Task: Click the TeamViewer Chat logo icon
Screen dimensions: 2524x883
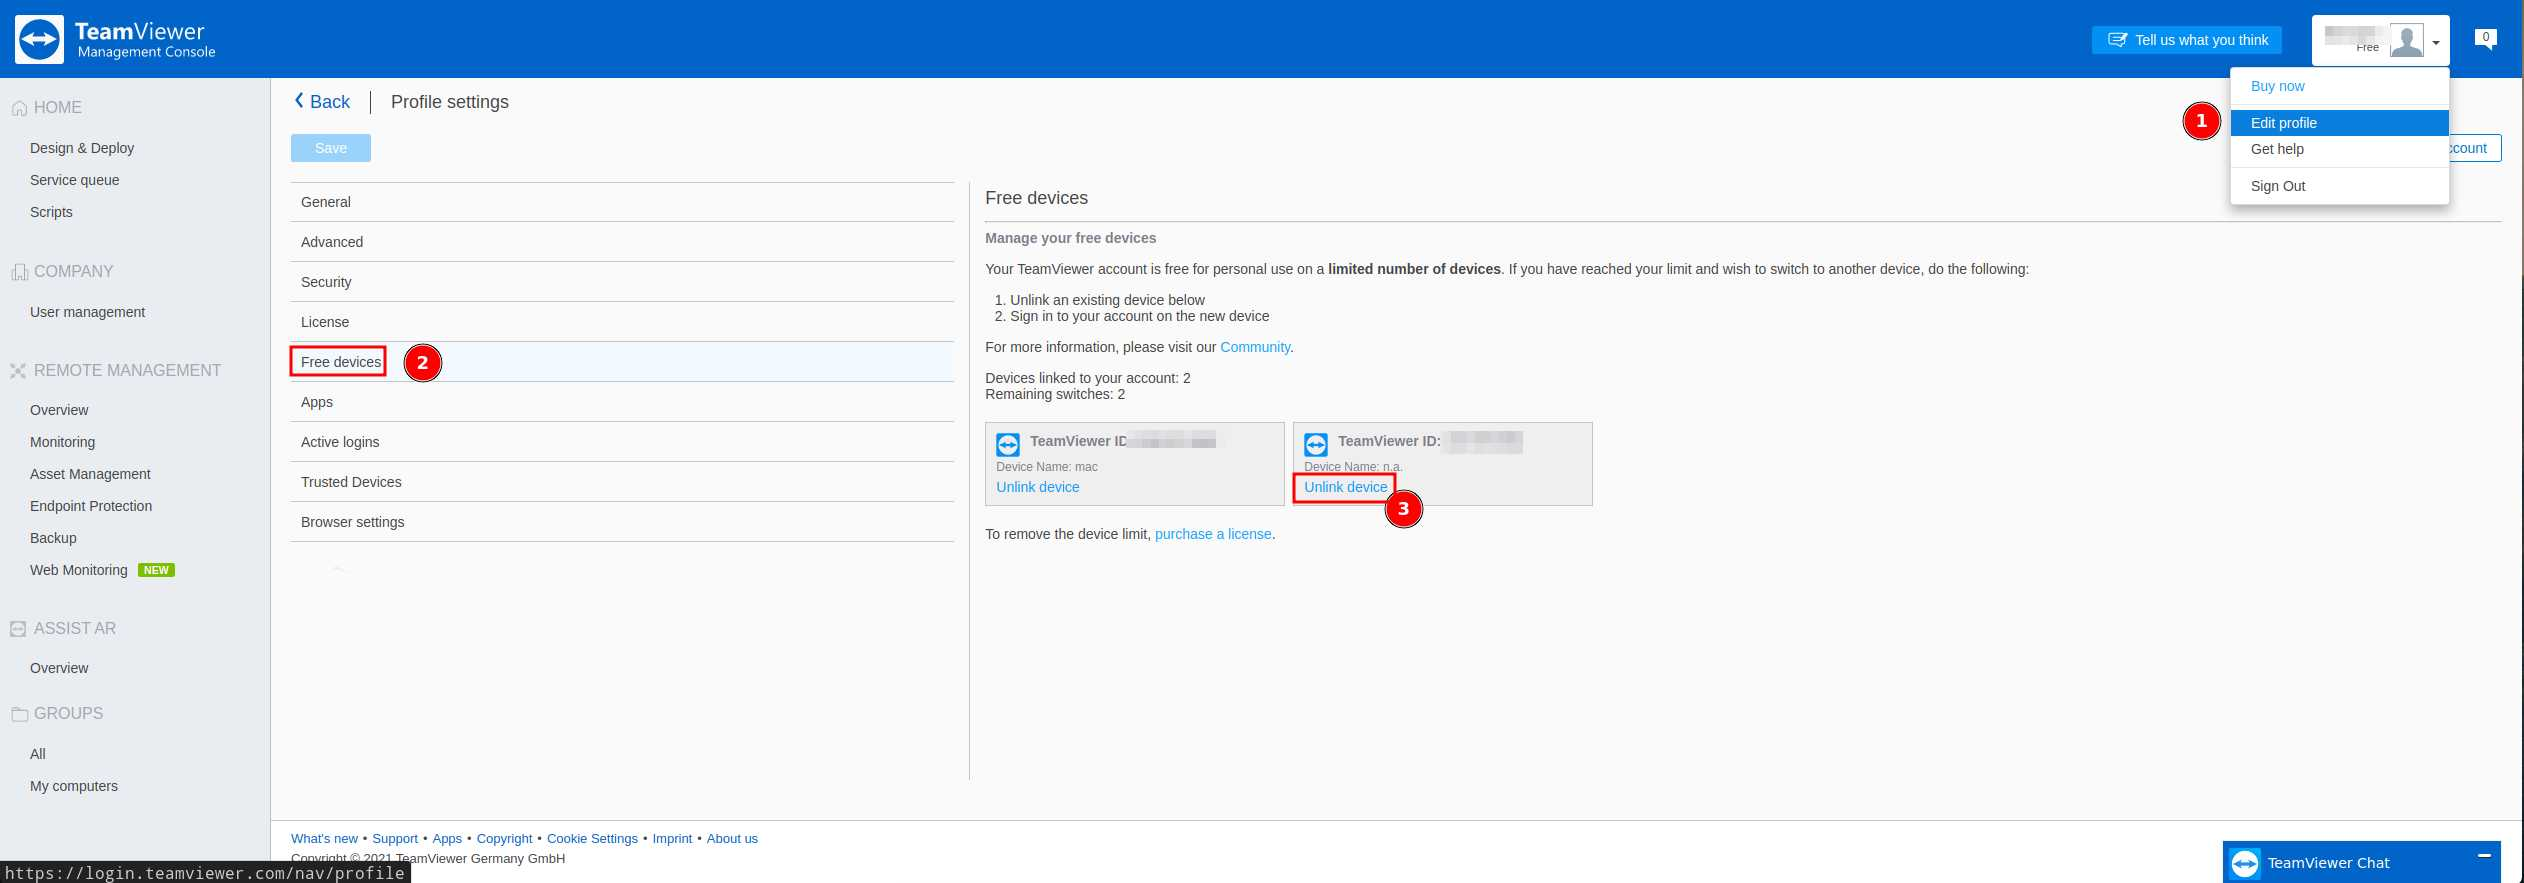Action: pyautogui.click(x=2245, y=863)
